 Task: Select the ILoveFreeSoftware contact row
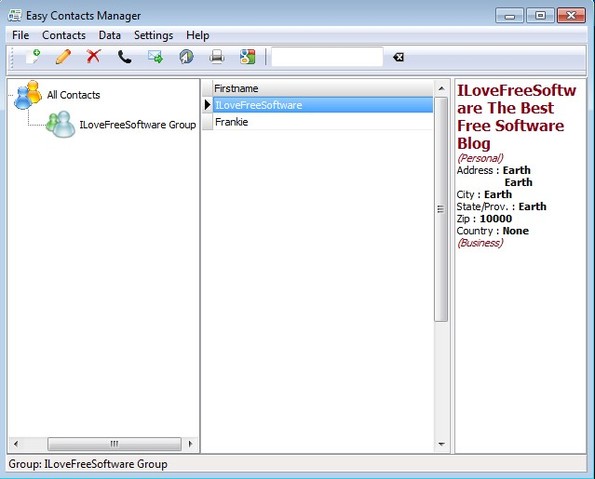click(323, 105)
